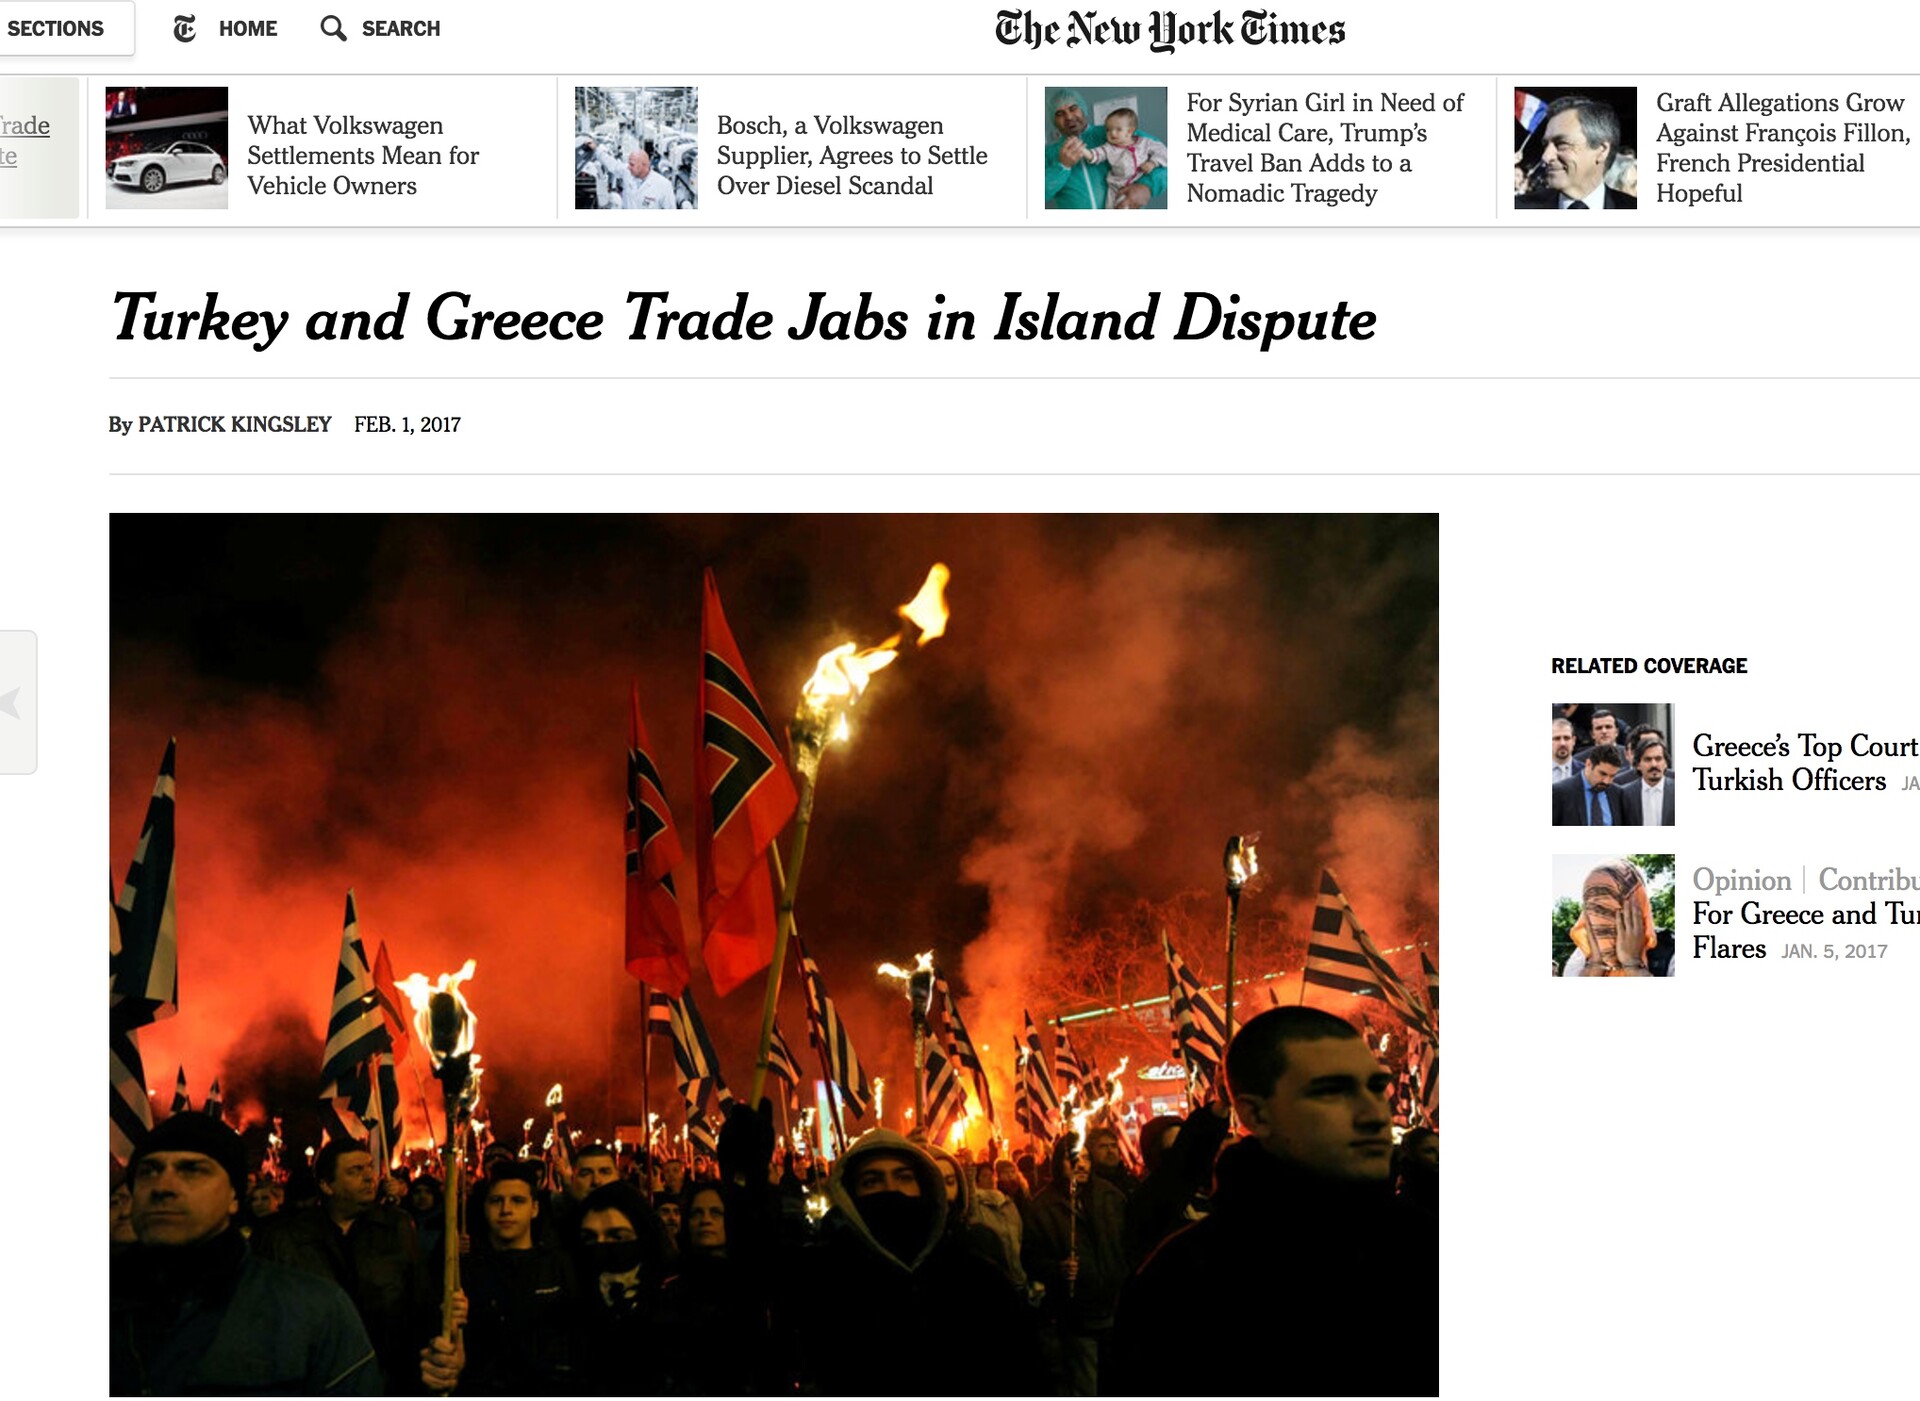
Task: Click the magnifying glass search icon
Action: tap(333, 28)
